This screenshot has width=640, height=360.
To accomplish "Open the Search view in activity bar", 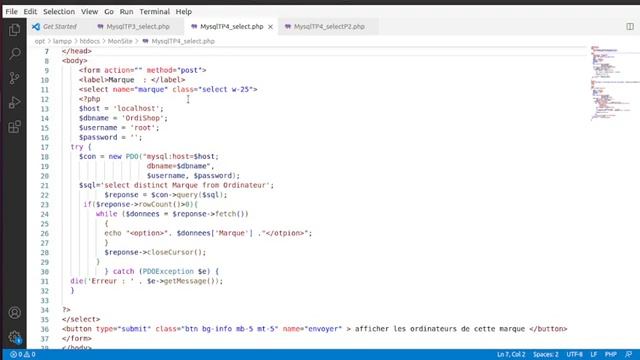I will 14,53.
